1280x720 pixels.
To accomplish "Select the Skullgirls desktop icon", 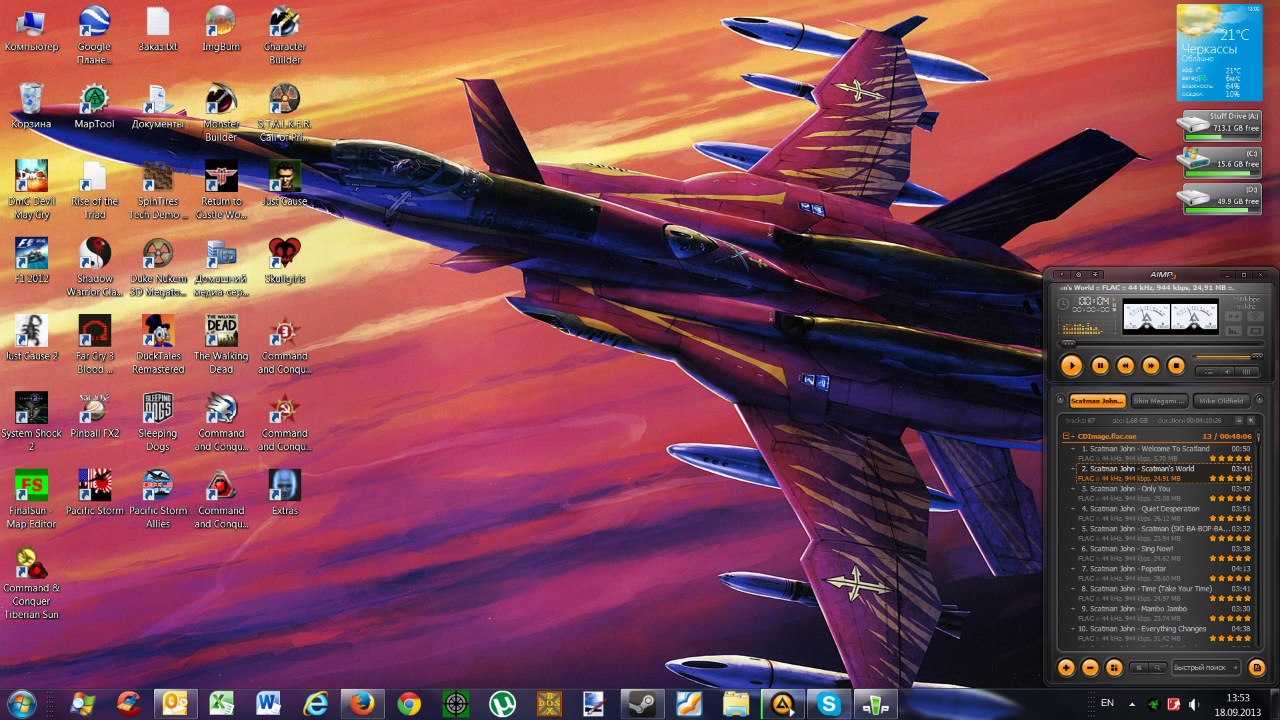I will 285,261.
